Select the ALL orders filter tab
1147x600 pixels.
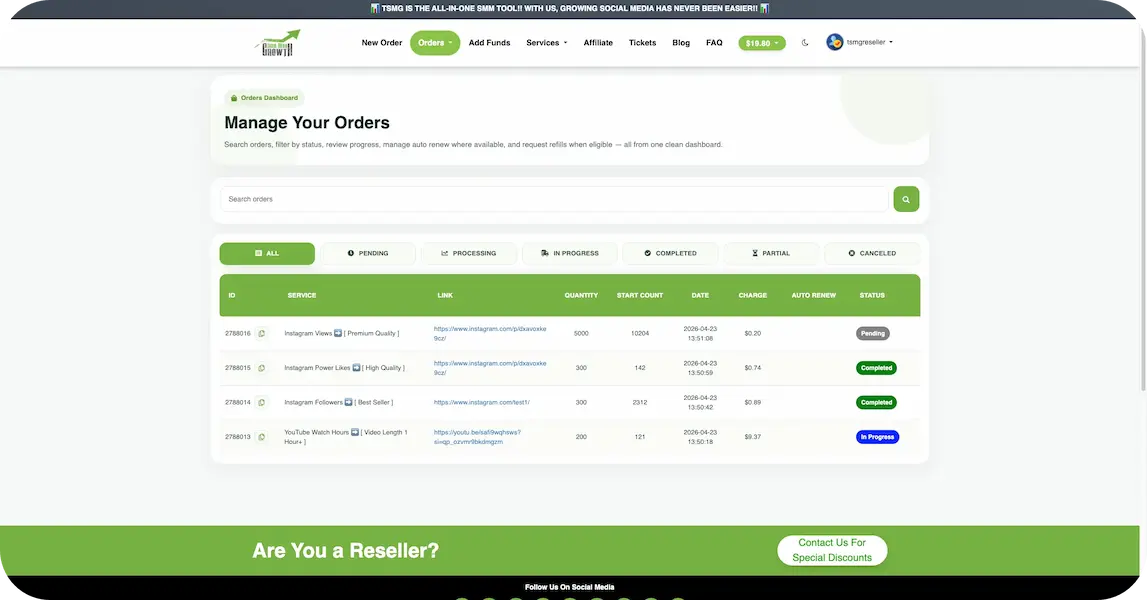tap(267, 253)
